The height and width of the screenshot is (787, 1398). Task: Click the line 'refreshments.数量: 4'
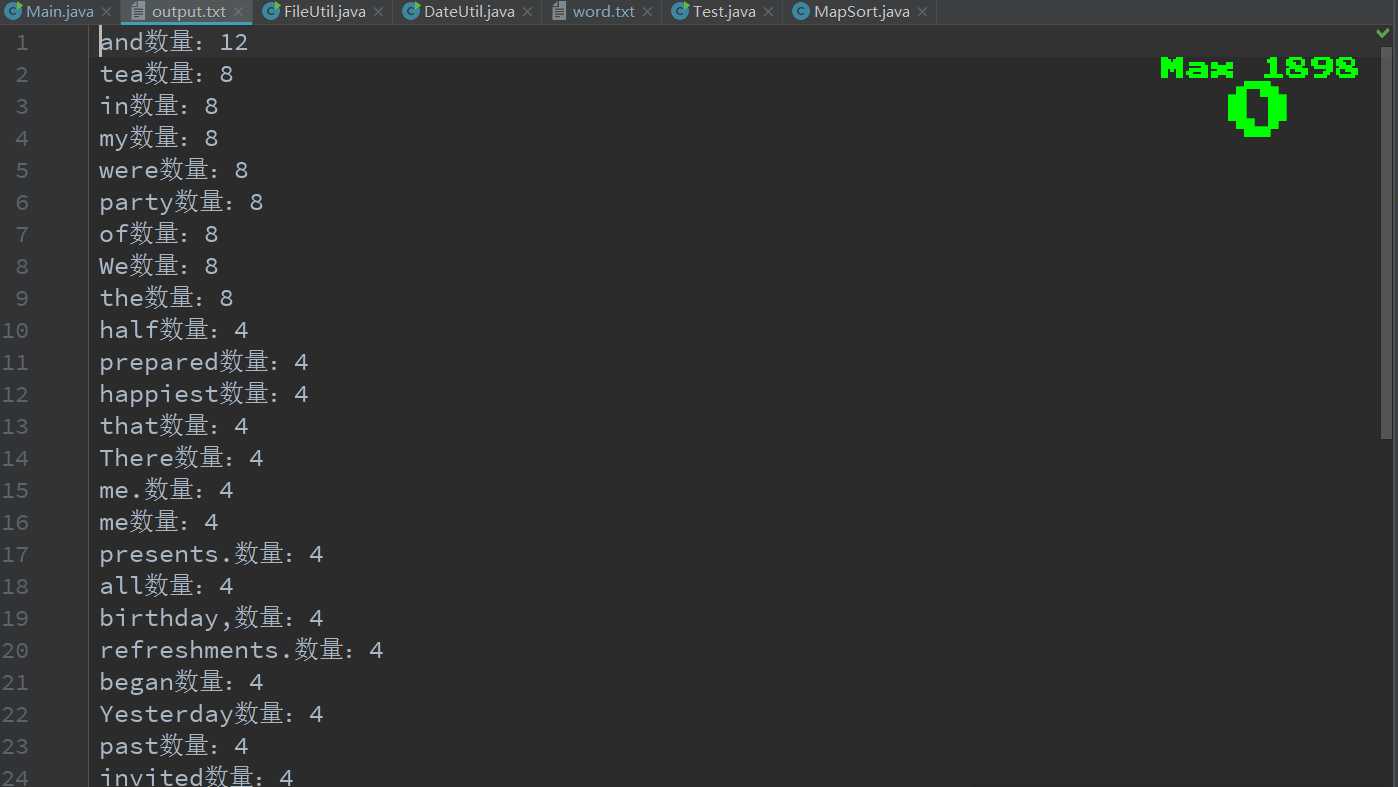click(x=241, y=650)
